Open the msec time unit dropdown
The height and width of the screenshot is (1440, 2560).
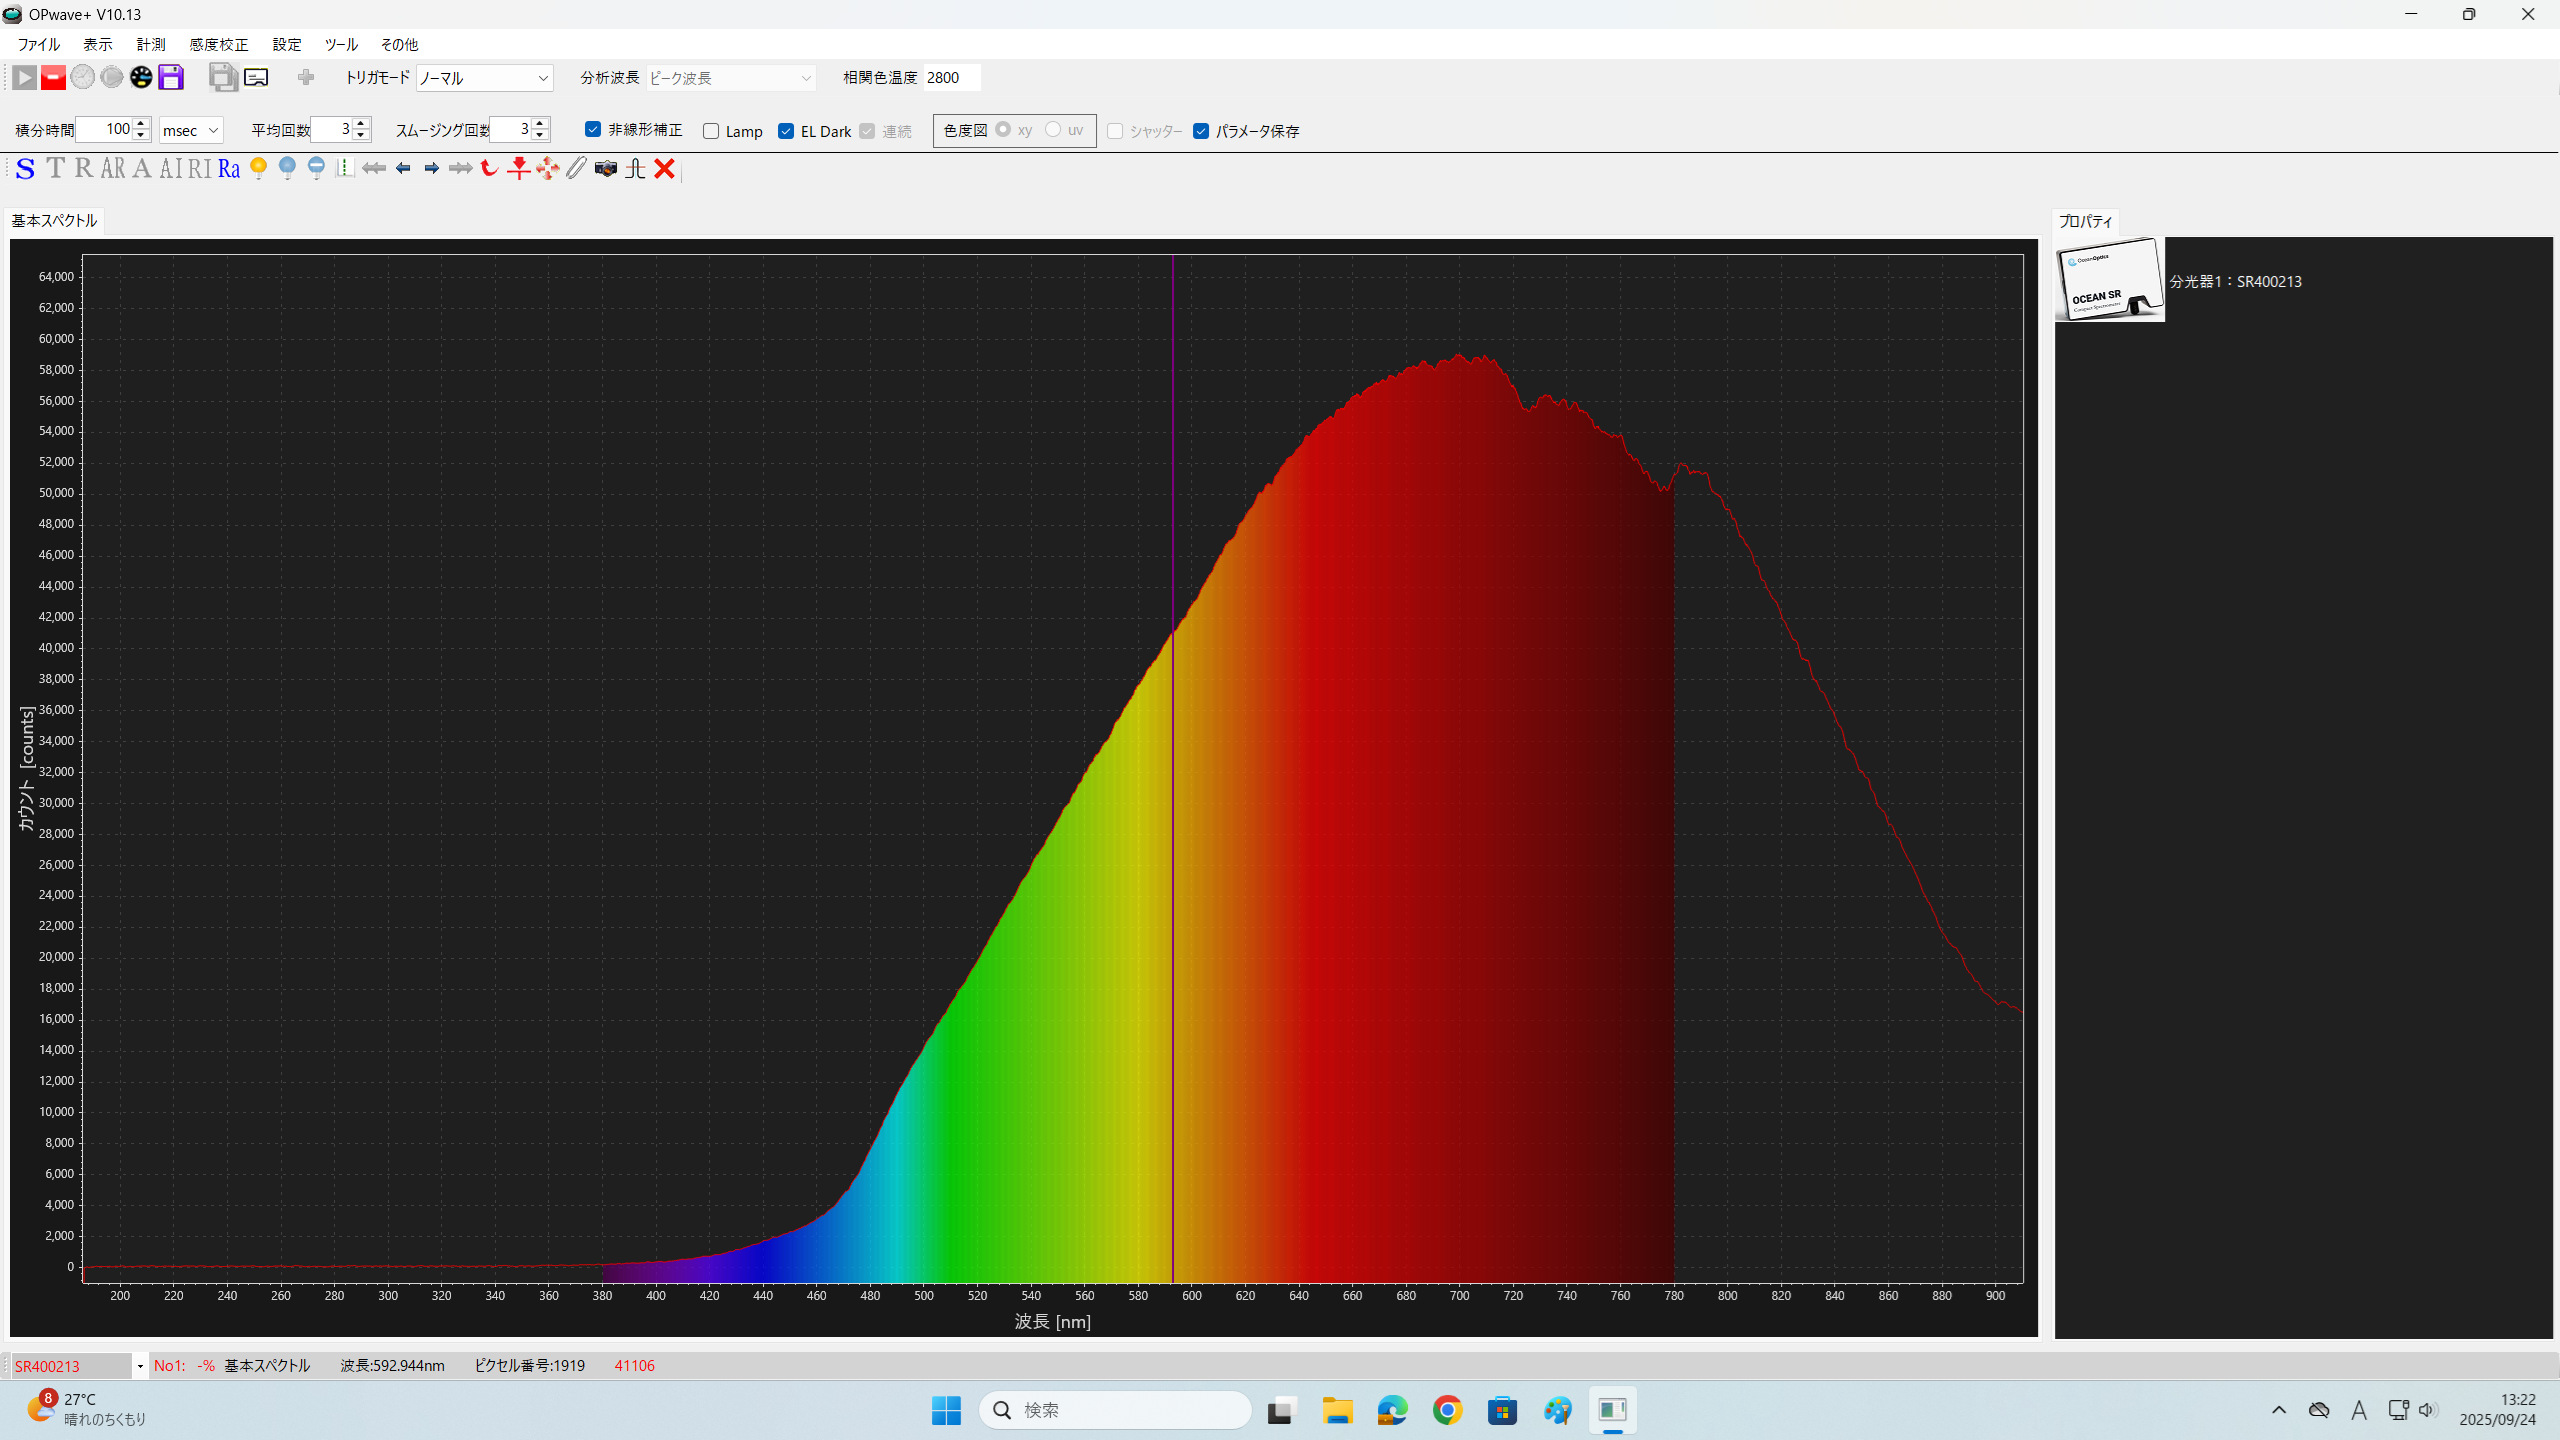click(190, 130)
